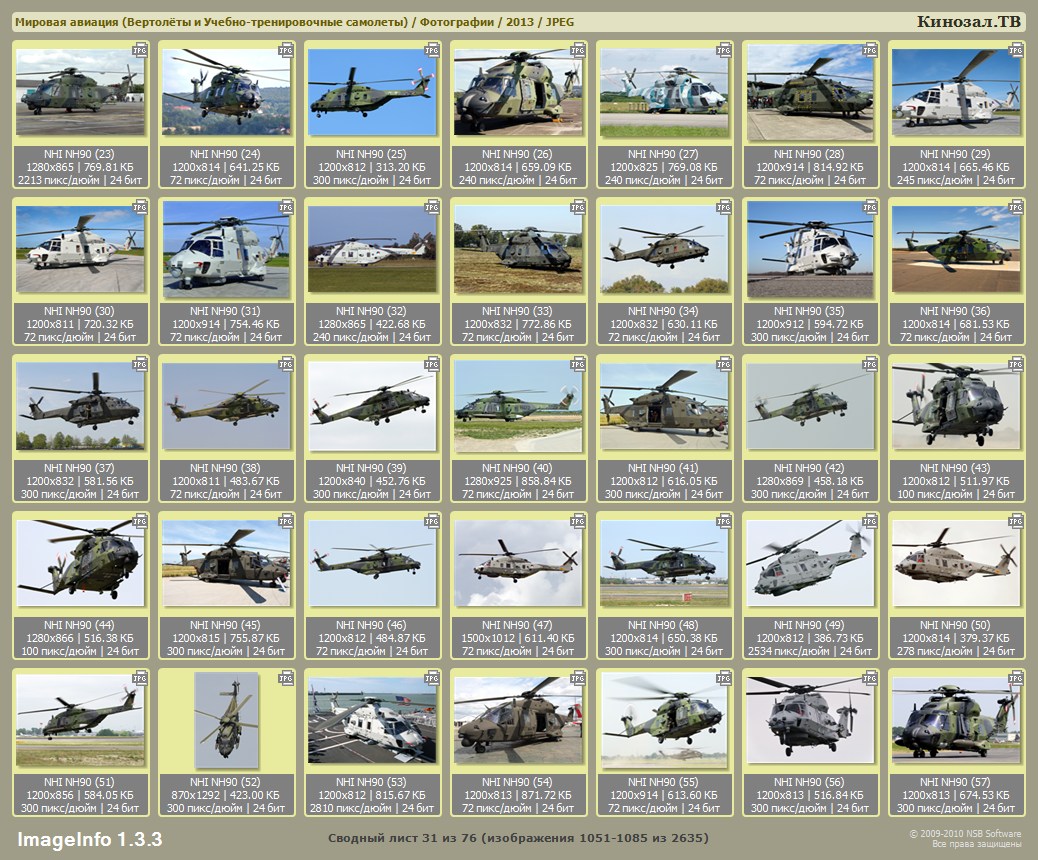This screenshot has width=1038, height=860.
Task: Click the JPG badge on NHI NH90 (35)
Action: point(870,207)
